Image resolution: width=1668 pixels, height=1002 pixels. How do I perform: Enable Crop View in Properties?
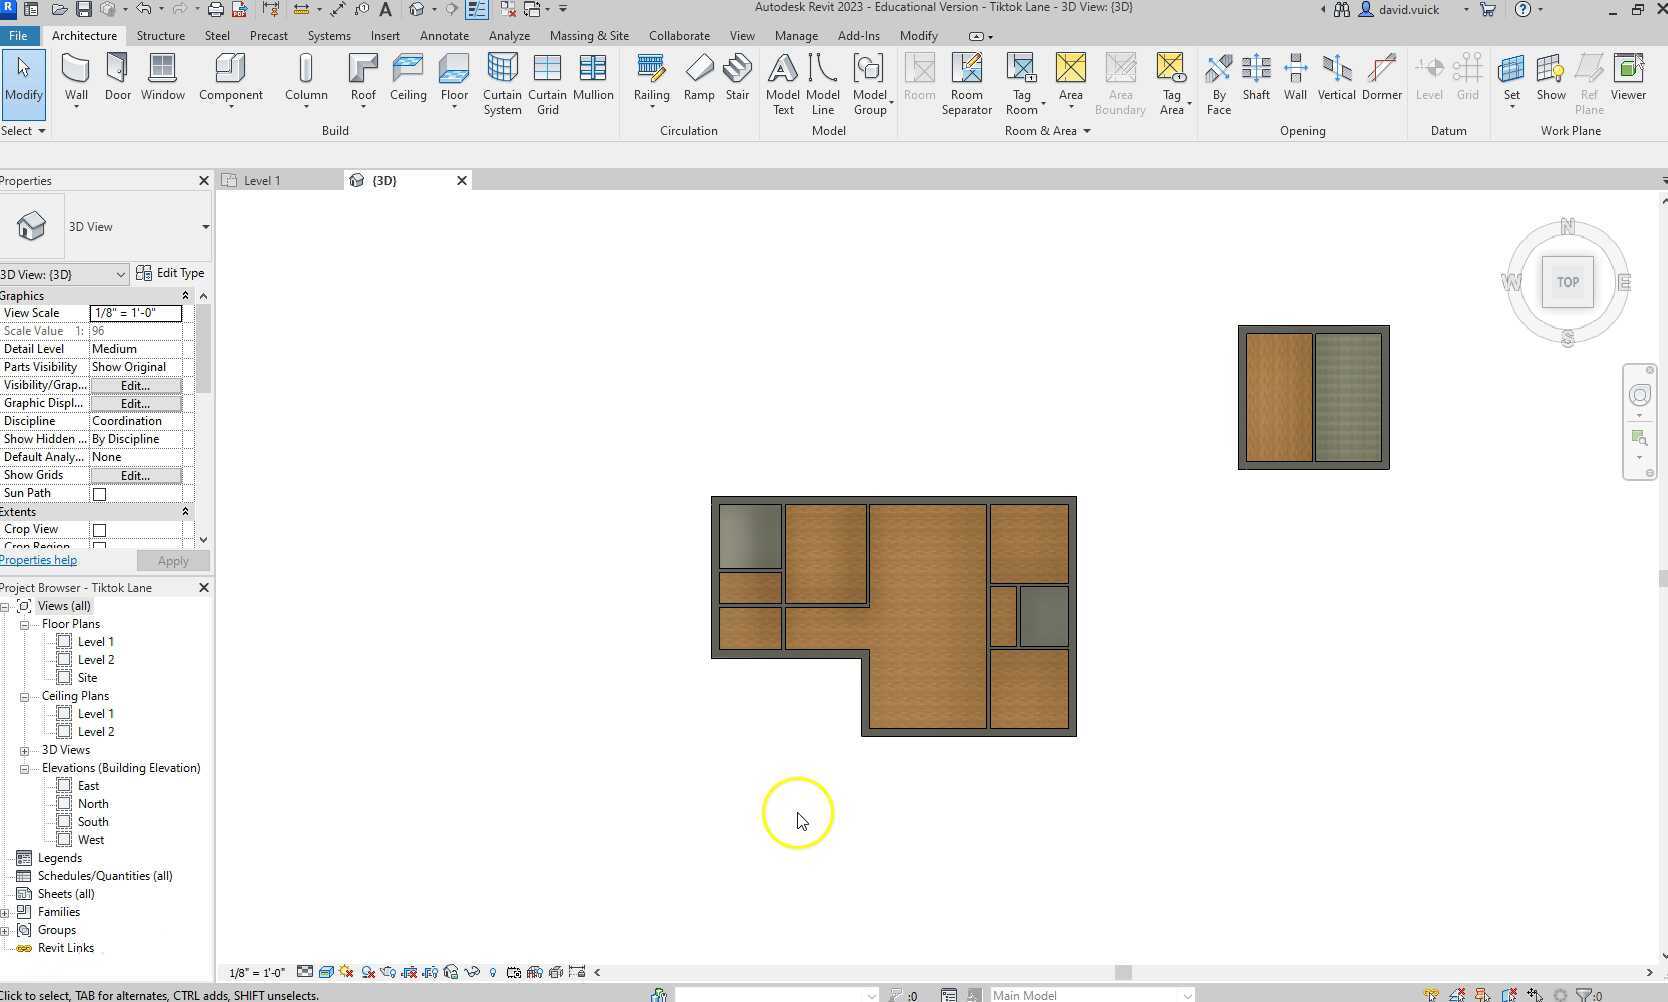coord(99,529)
